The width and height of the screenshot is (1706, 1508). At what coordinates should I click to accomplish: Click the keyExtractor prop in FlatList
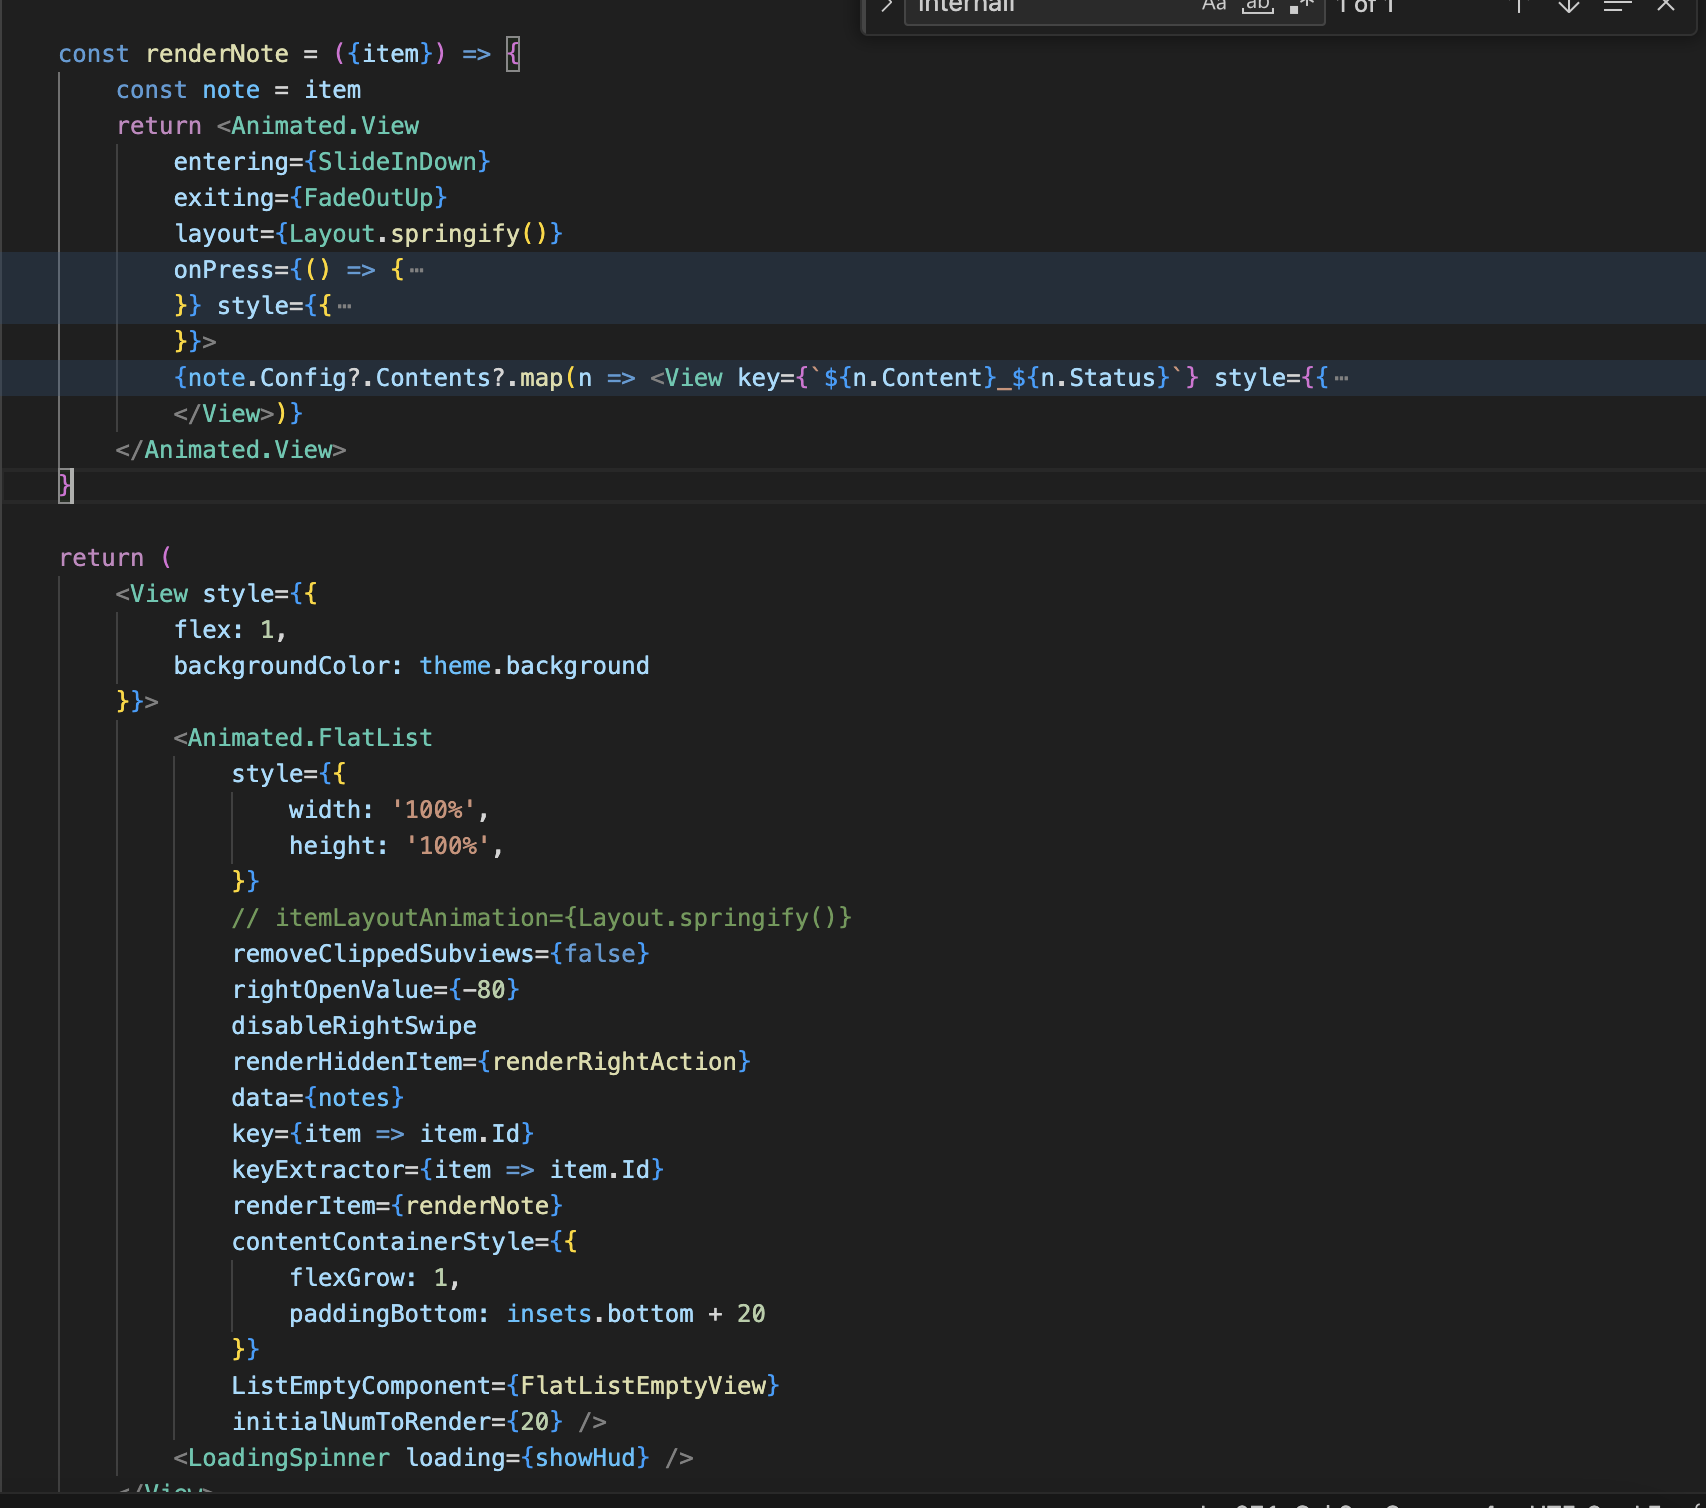(320, 1169)
